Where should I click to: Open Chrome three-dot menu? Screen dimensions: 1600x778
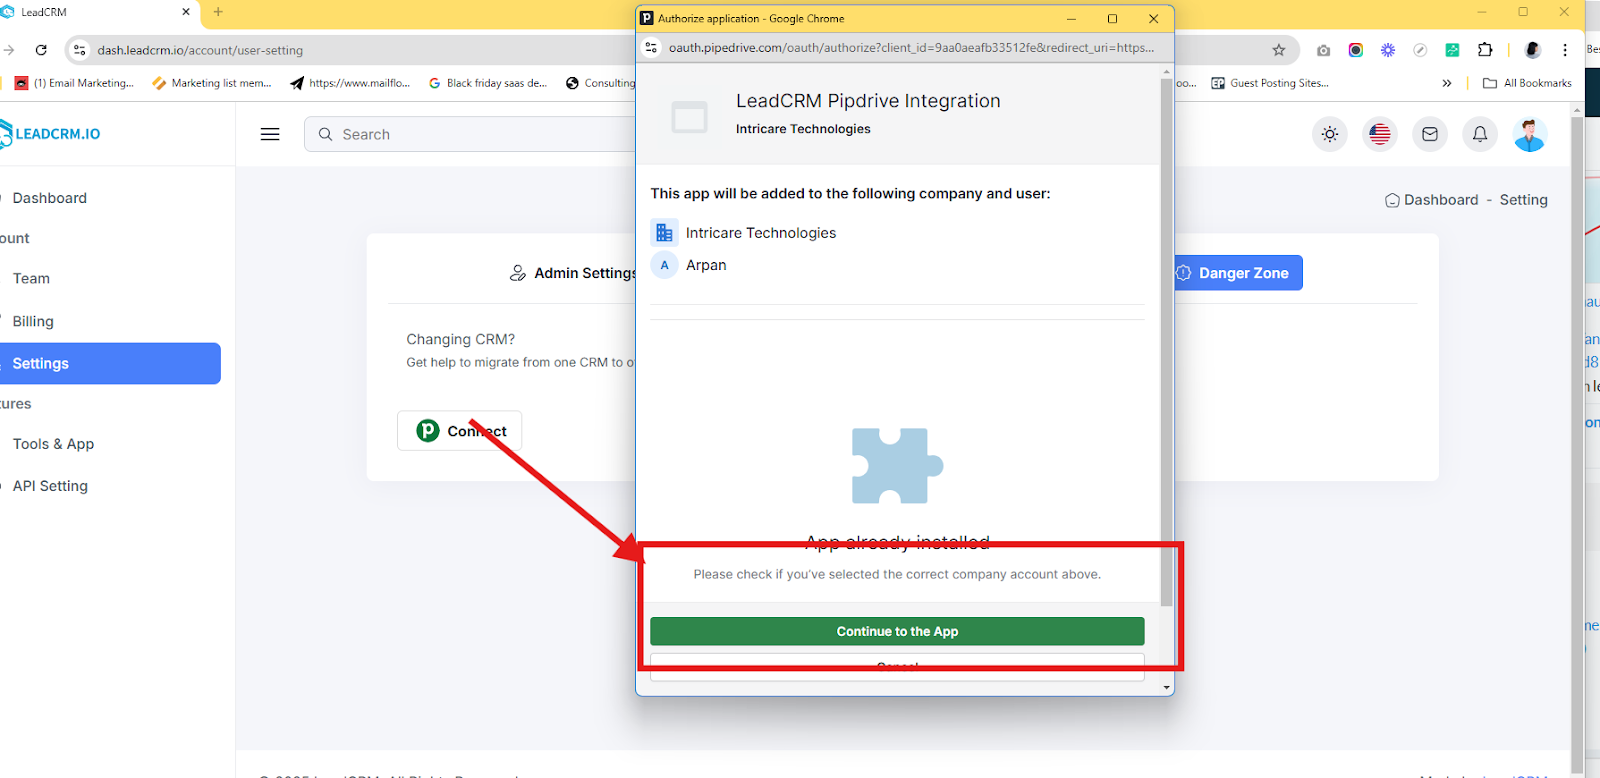click(1565, 50)
